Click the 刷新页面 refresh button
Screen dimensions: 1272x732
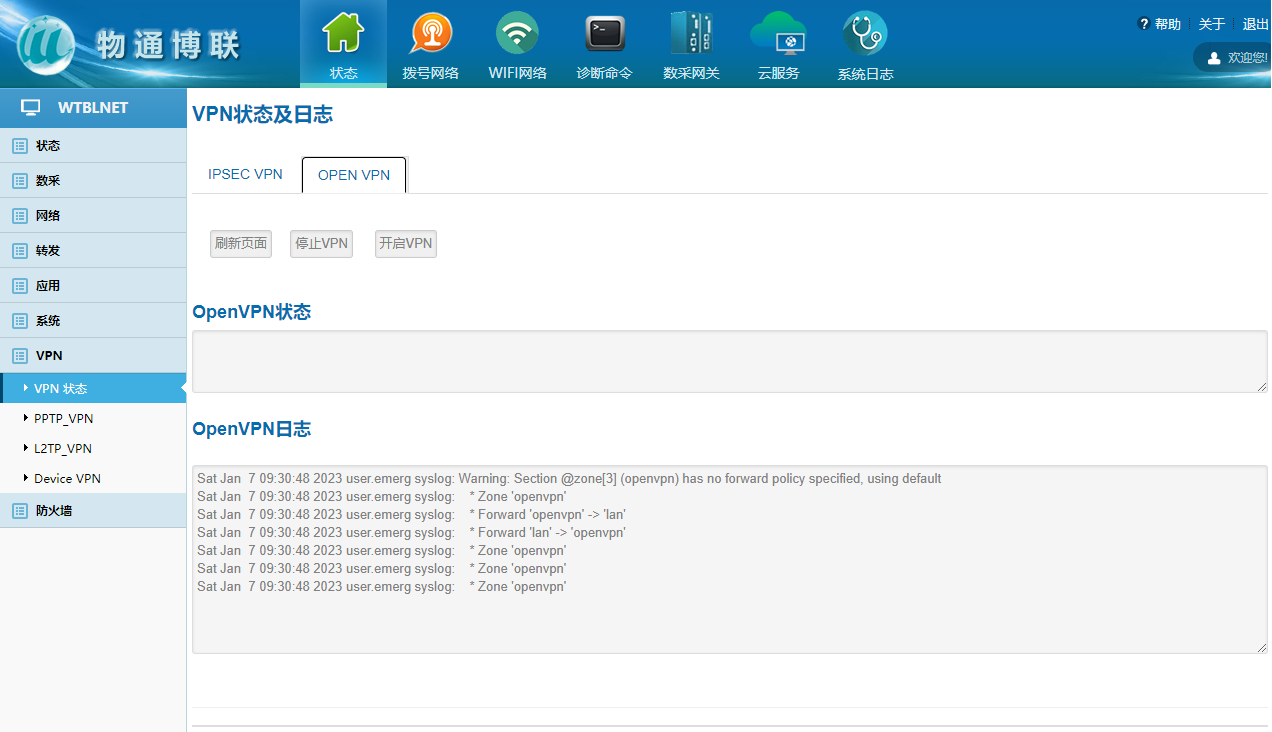pyautogui.click(x=241, y=244)
